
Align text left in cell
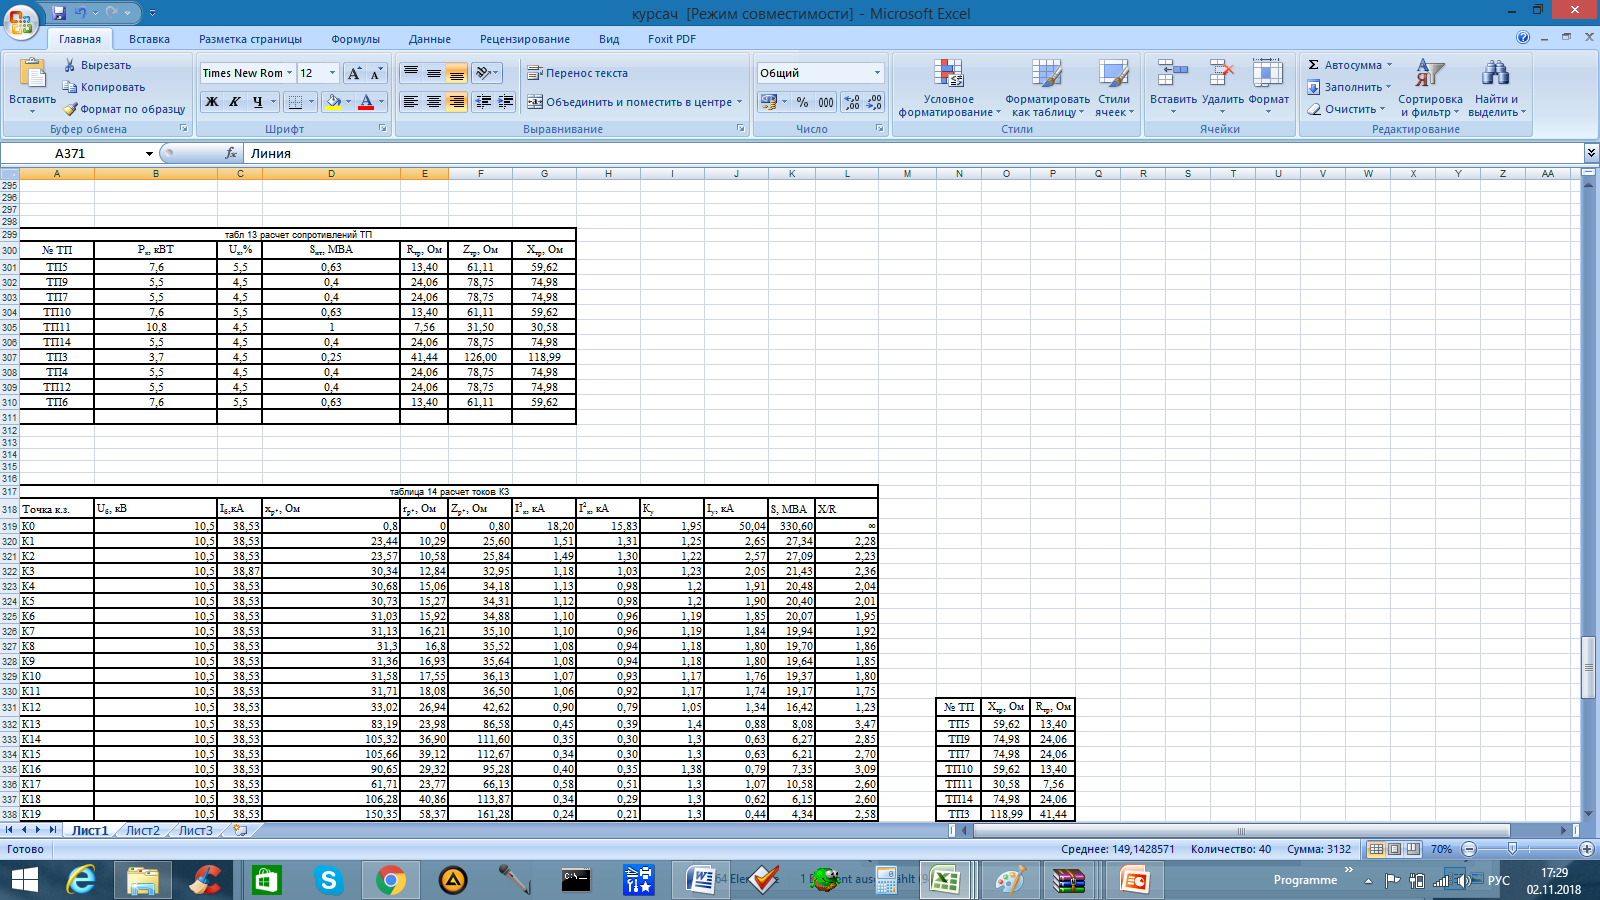(x=410, y=102)
